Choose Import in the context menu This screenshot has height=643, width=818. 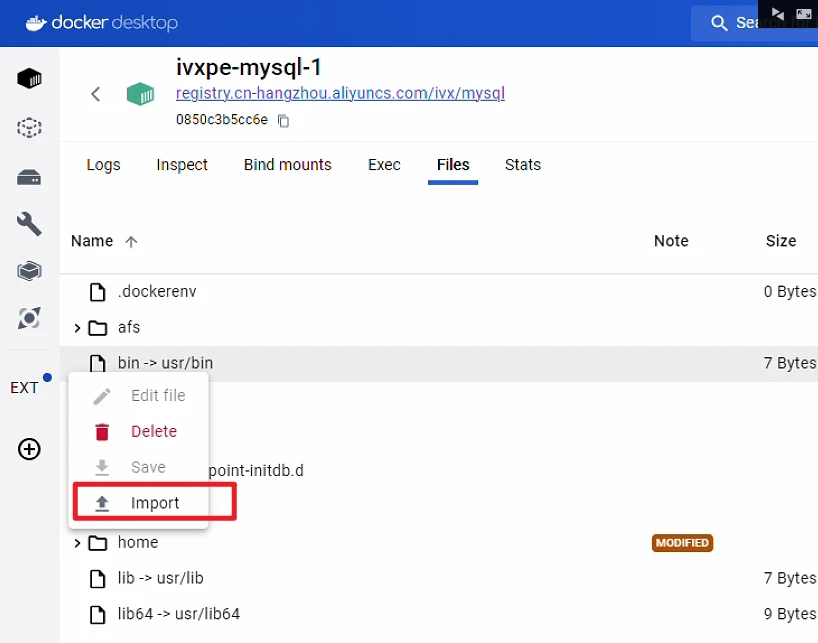[139, 503]
